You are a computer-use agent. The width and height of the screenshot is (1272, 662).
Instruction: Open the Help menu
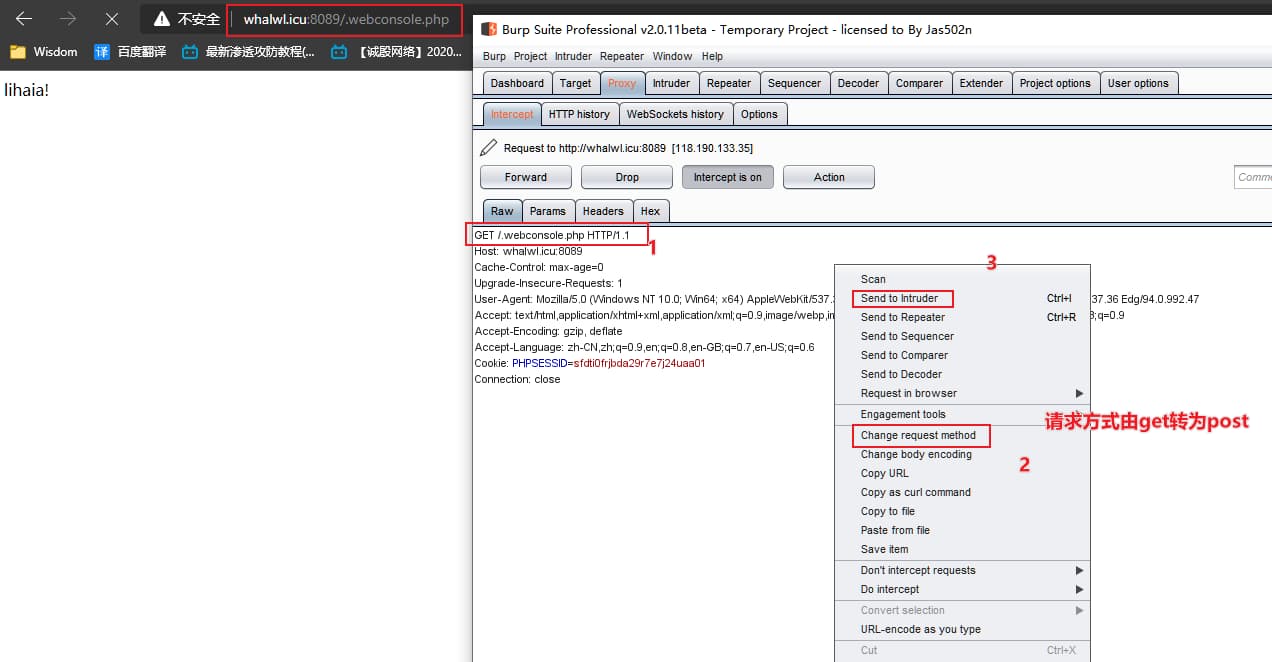coord(712,56)
